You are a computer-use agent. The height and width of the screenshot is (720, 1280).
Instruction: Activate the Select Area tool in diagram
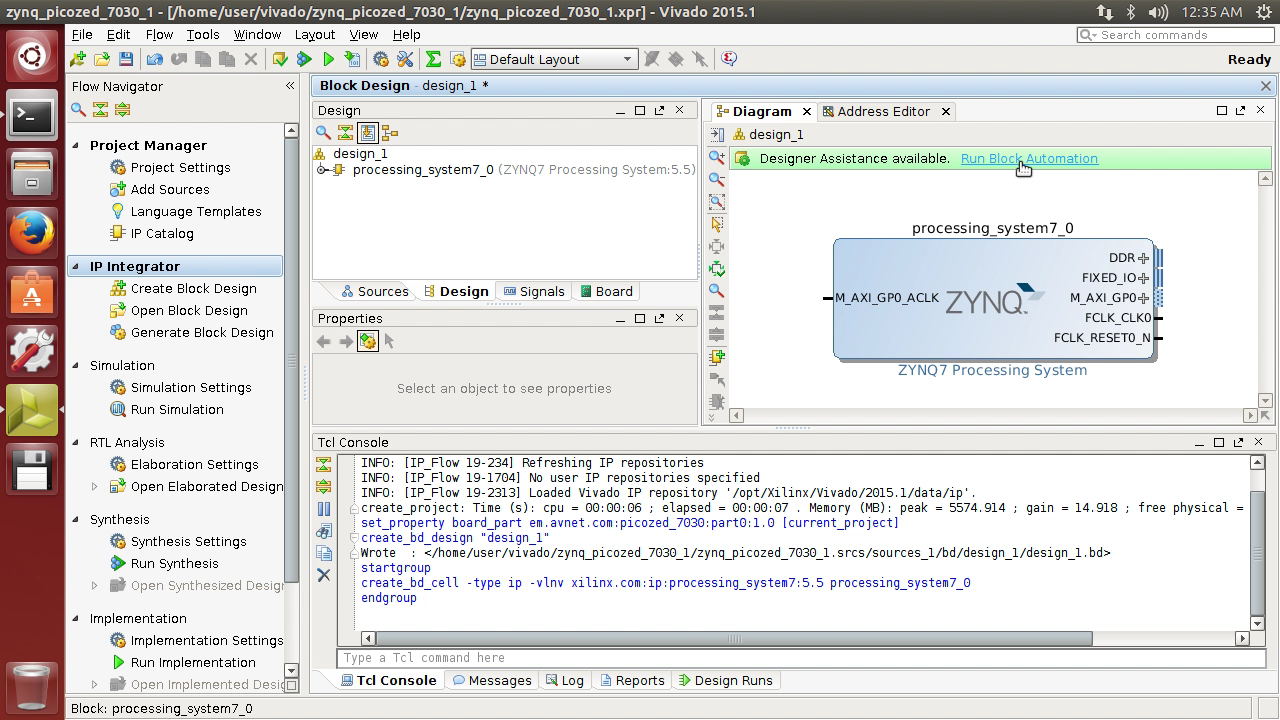coord(717,224)
